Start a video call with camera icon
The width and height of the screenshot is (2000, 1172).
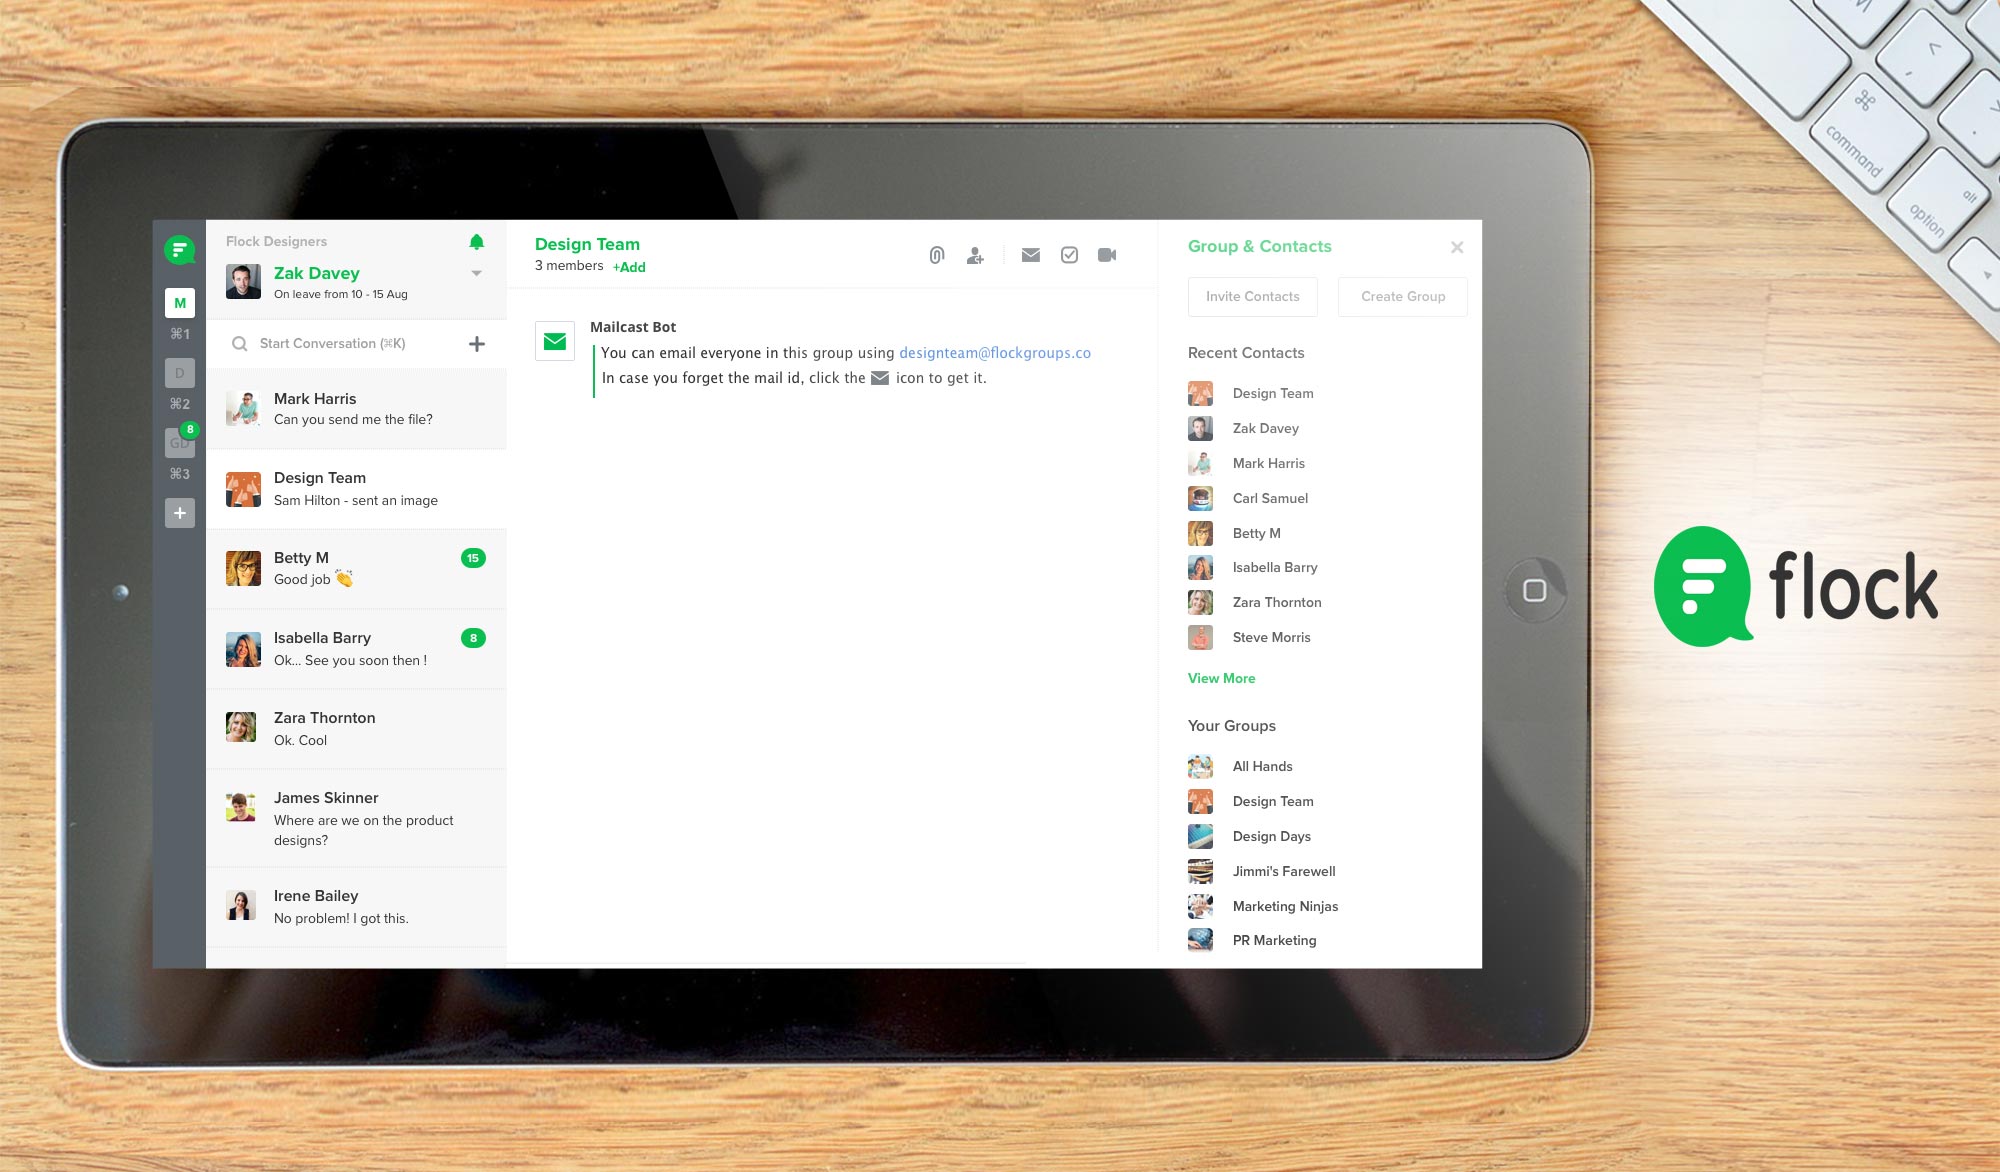click(x=1107, y=255)
